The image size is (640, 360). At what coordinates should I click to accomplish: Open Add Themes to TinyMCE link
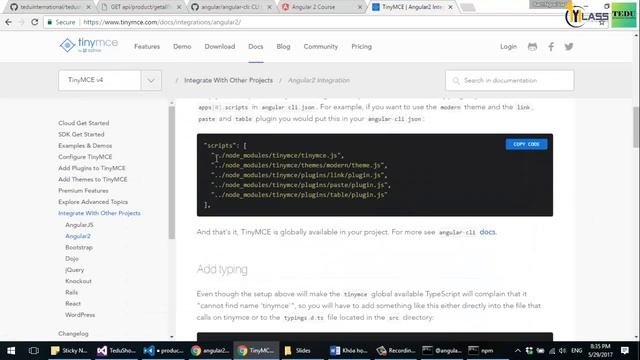(93, 180)
